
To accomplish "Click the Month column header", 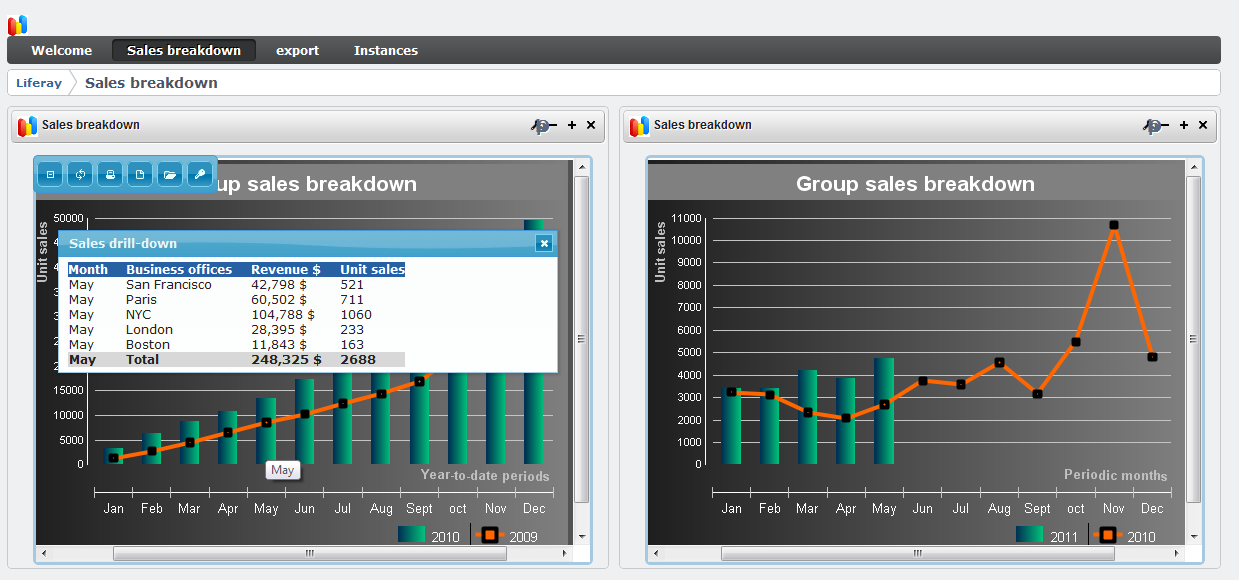I will (88, 270).
